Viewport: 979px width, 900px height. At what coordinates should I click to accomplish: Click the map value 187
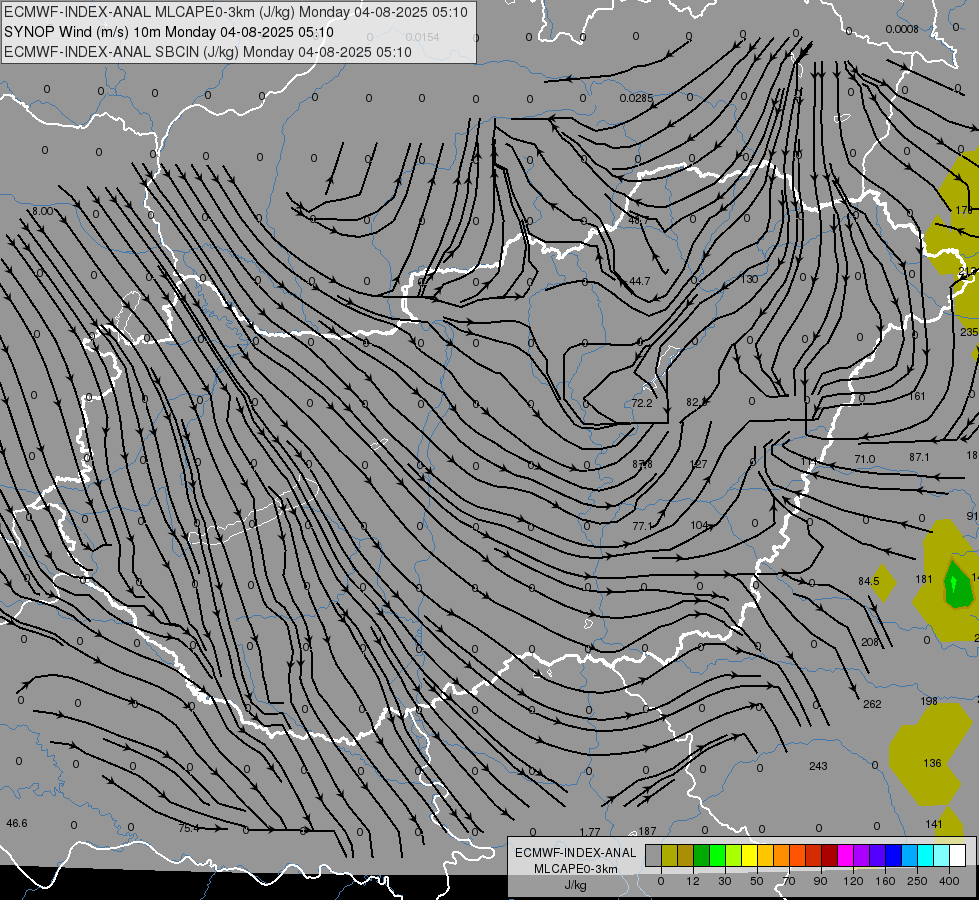click(x=647, y=831)
